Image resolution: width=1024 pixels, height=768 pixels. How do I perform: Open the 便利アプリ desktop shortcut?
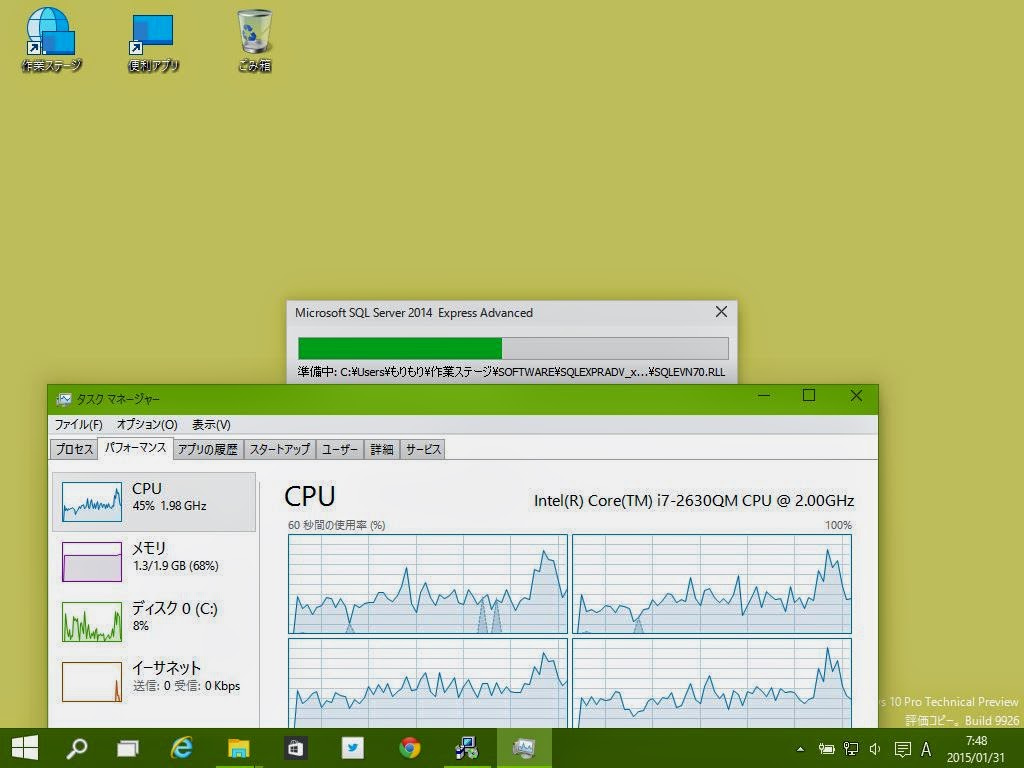(153, 42)
